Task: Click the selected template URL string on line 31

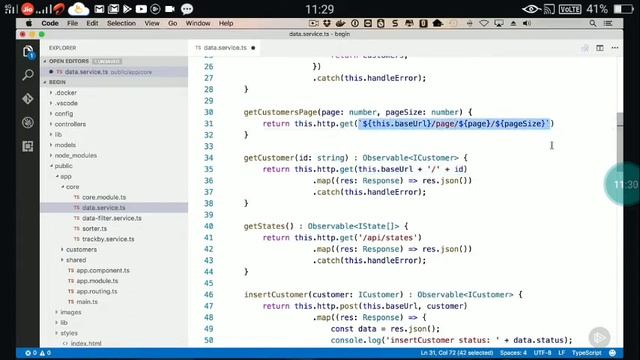Action: (454, 124)
